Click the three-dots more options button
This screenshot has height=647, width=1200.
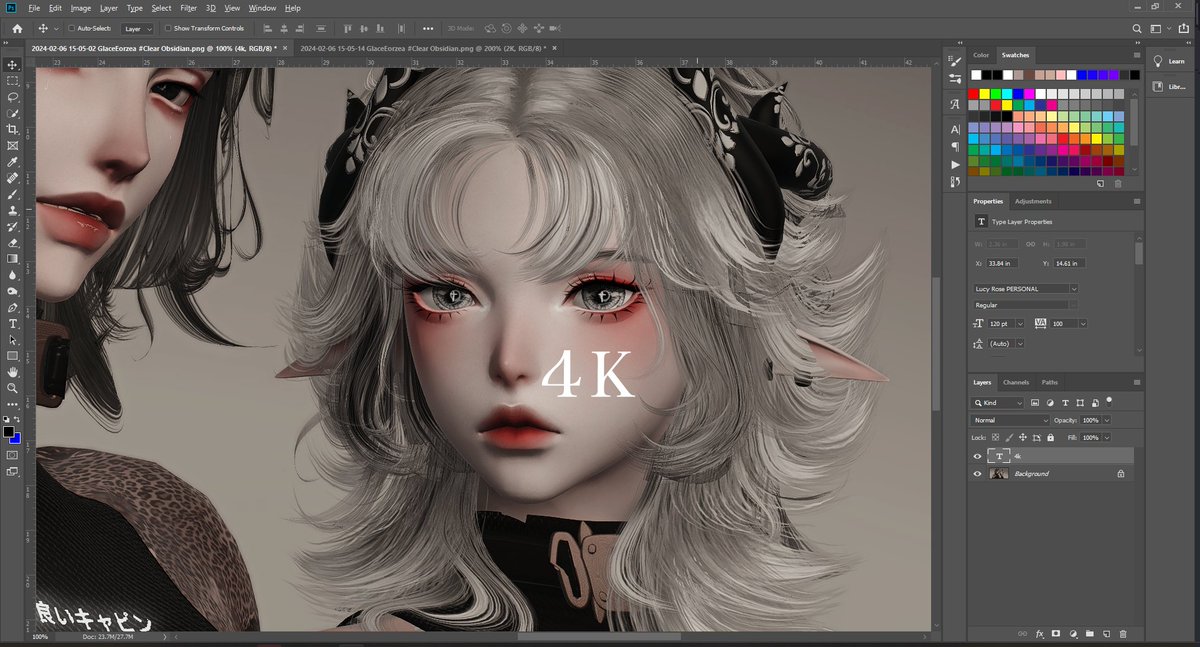[428, 29]
